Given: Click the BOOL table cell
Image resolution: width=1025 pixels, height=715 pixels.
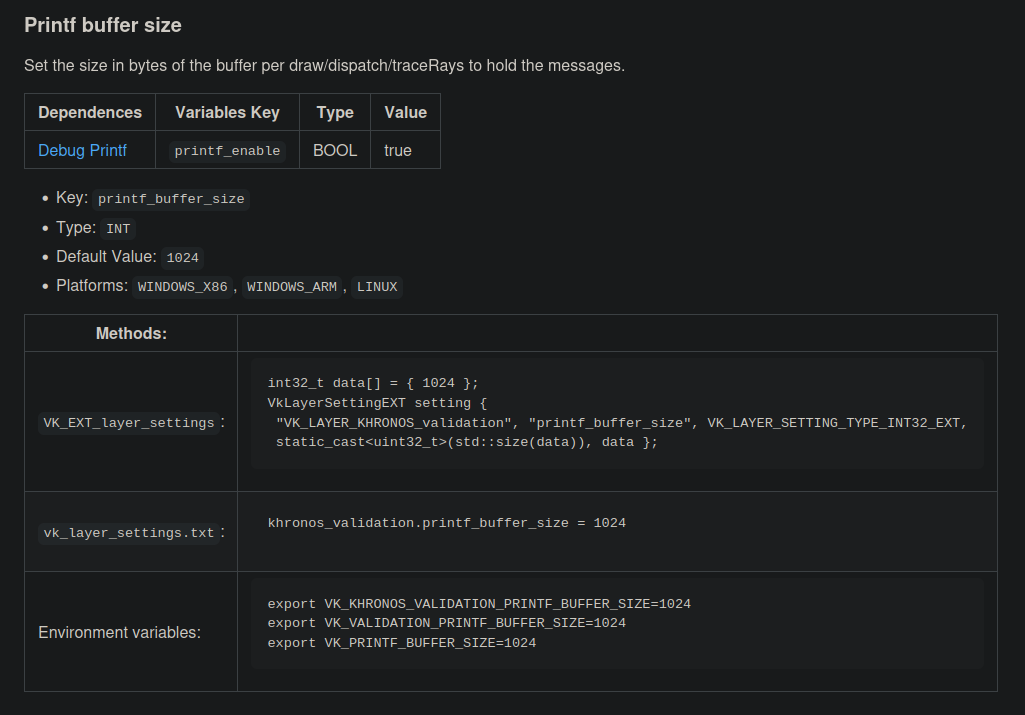Looking at the screenshot, I should 335,150.
